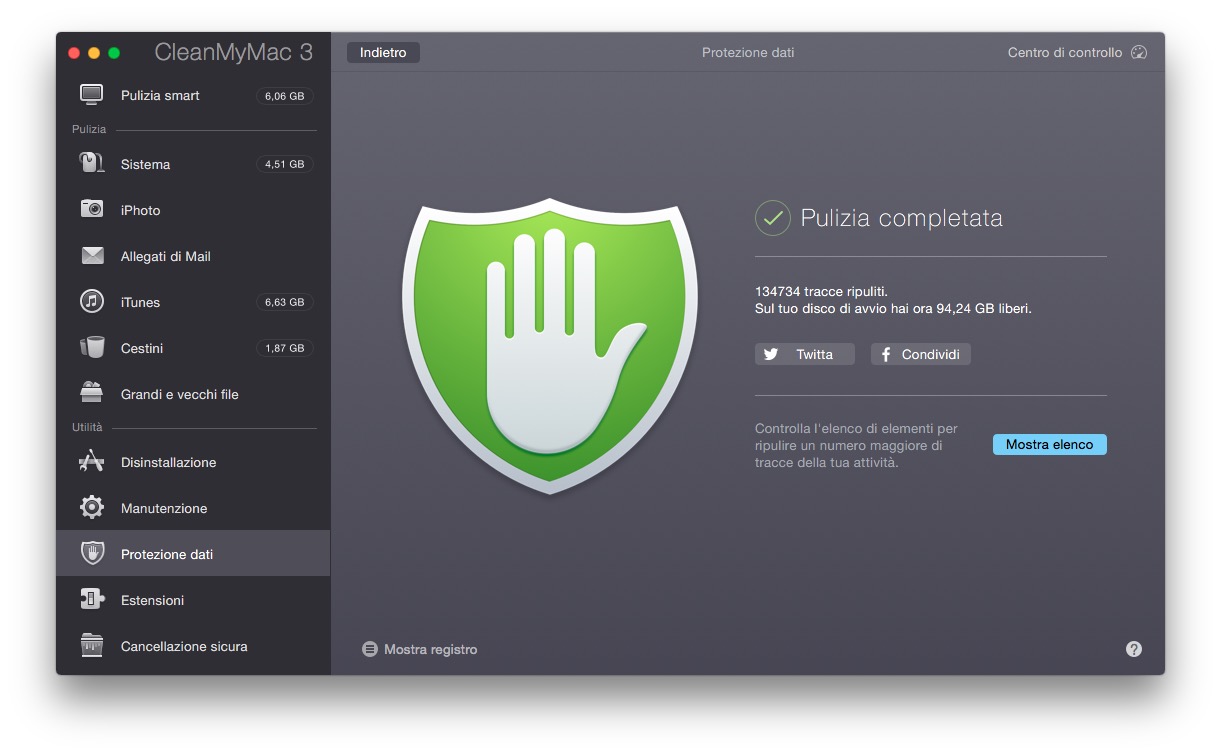The height and width of the screenshot is (755, 1221).
Task: Click the Manutenzione gear icon
Action: 92,507
